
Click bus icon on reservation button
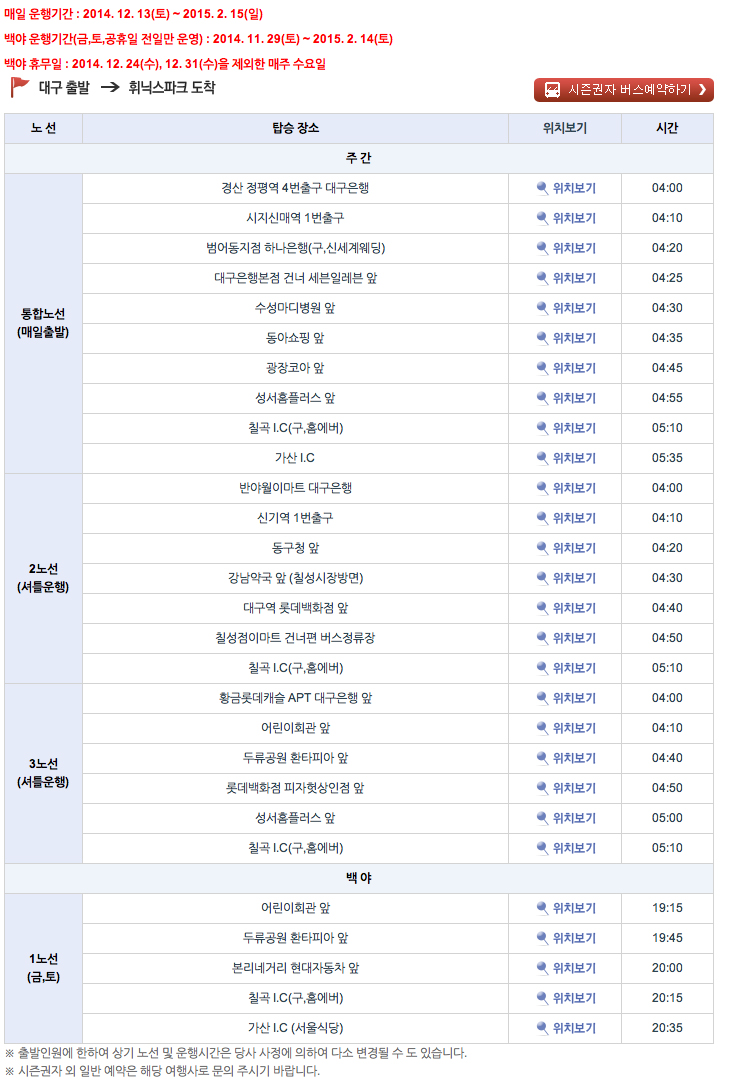point(552,90)
